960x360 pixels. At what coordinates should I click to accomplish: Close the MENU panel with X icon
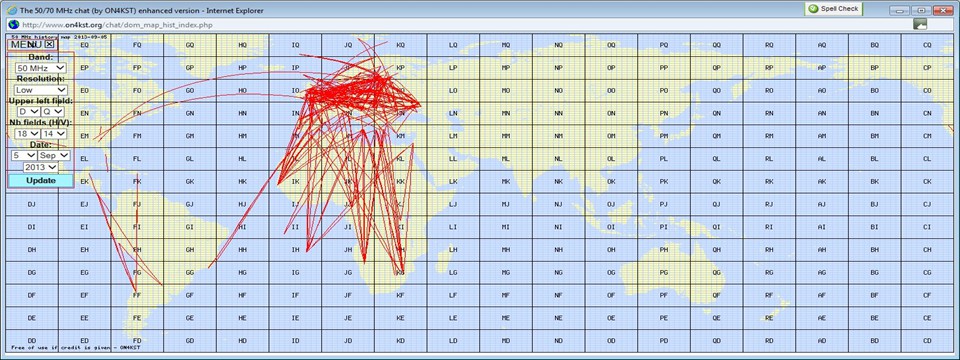[x=50, y=44]
